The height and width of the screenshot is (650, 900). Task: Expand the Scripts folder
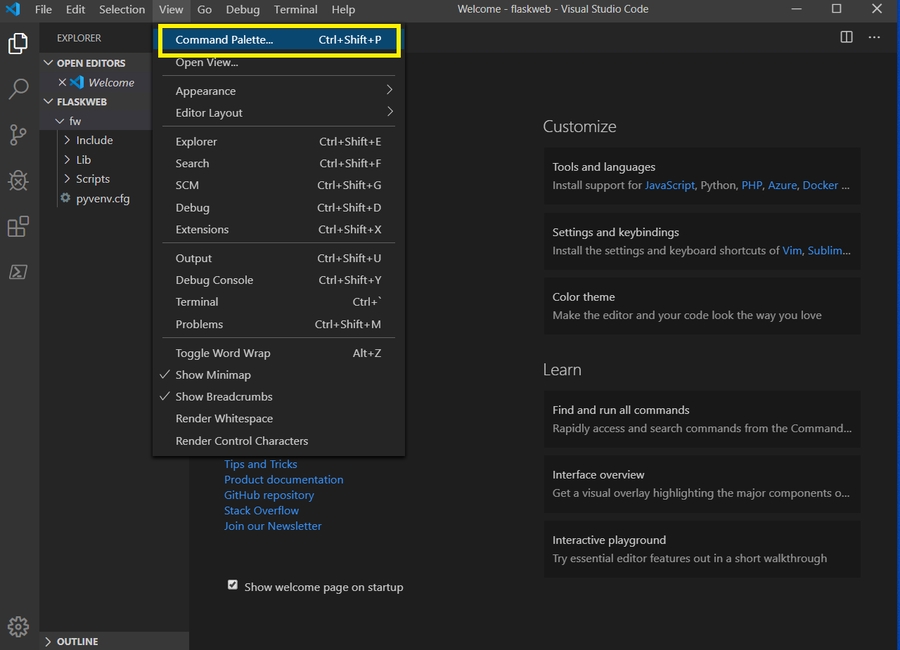[92, 179]
